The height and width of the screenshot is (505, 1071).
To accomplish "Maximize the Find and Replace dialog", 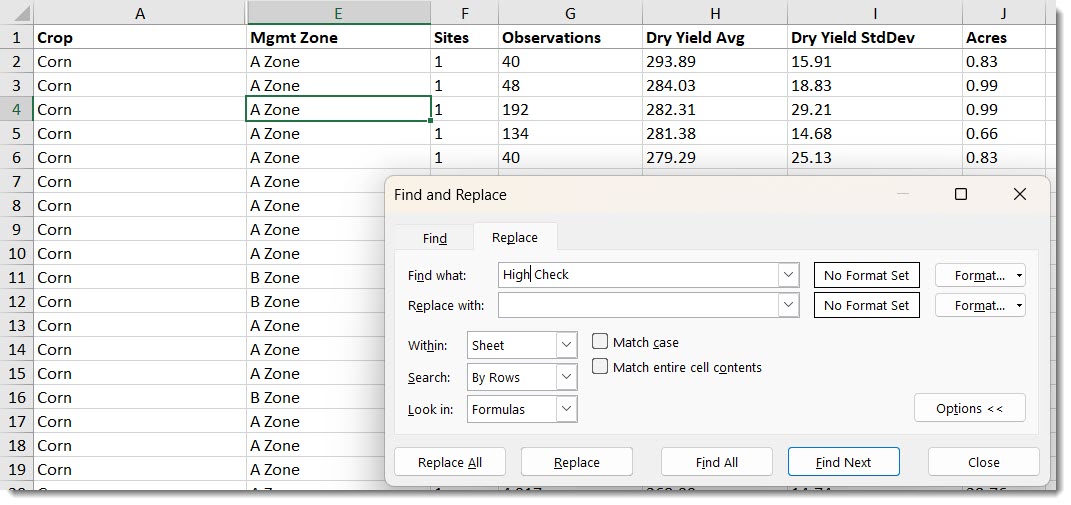I will coord(960,195).
